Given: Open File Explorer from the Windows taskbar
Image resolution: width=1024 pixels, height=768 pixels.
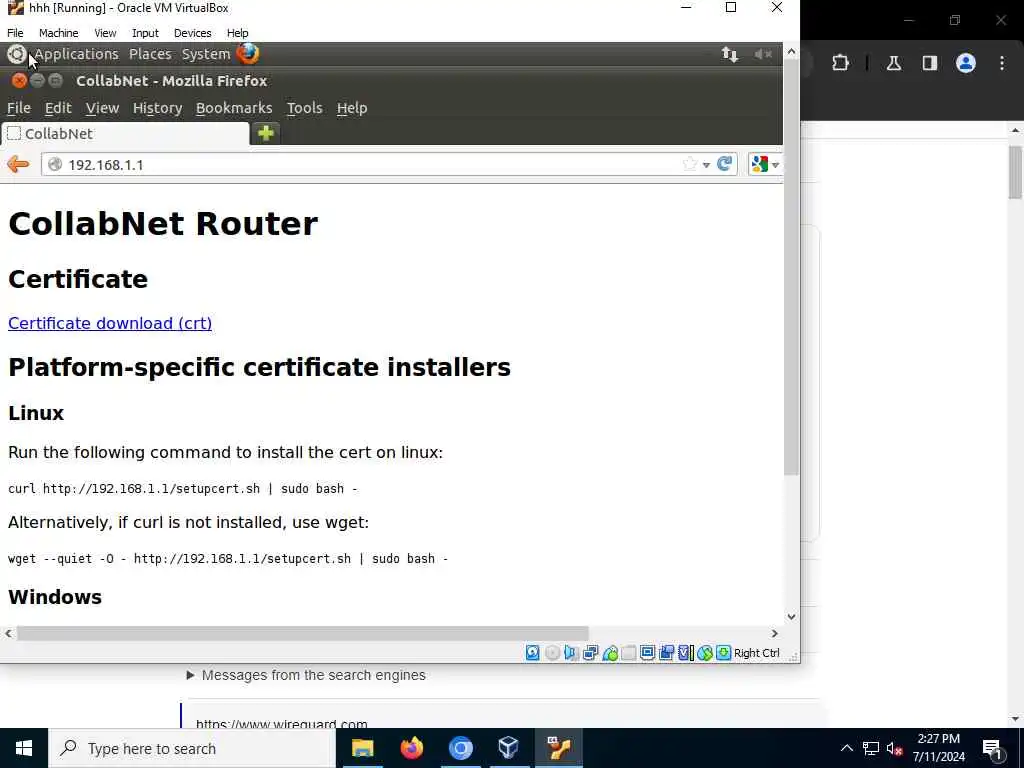Looking at the screenshot, I should click(362, 748).
